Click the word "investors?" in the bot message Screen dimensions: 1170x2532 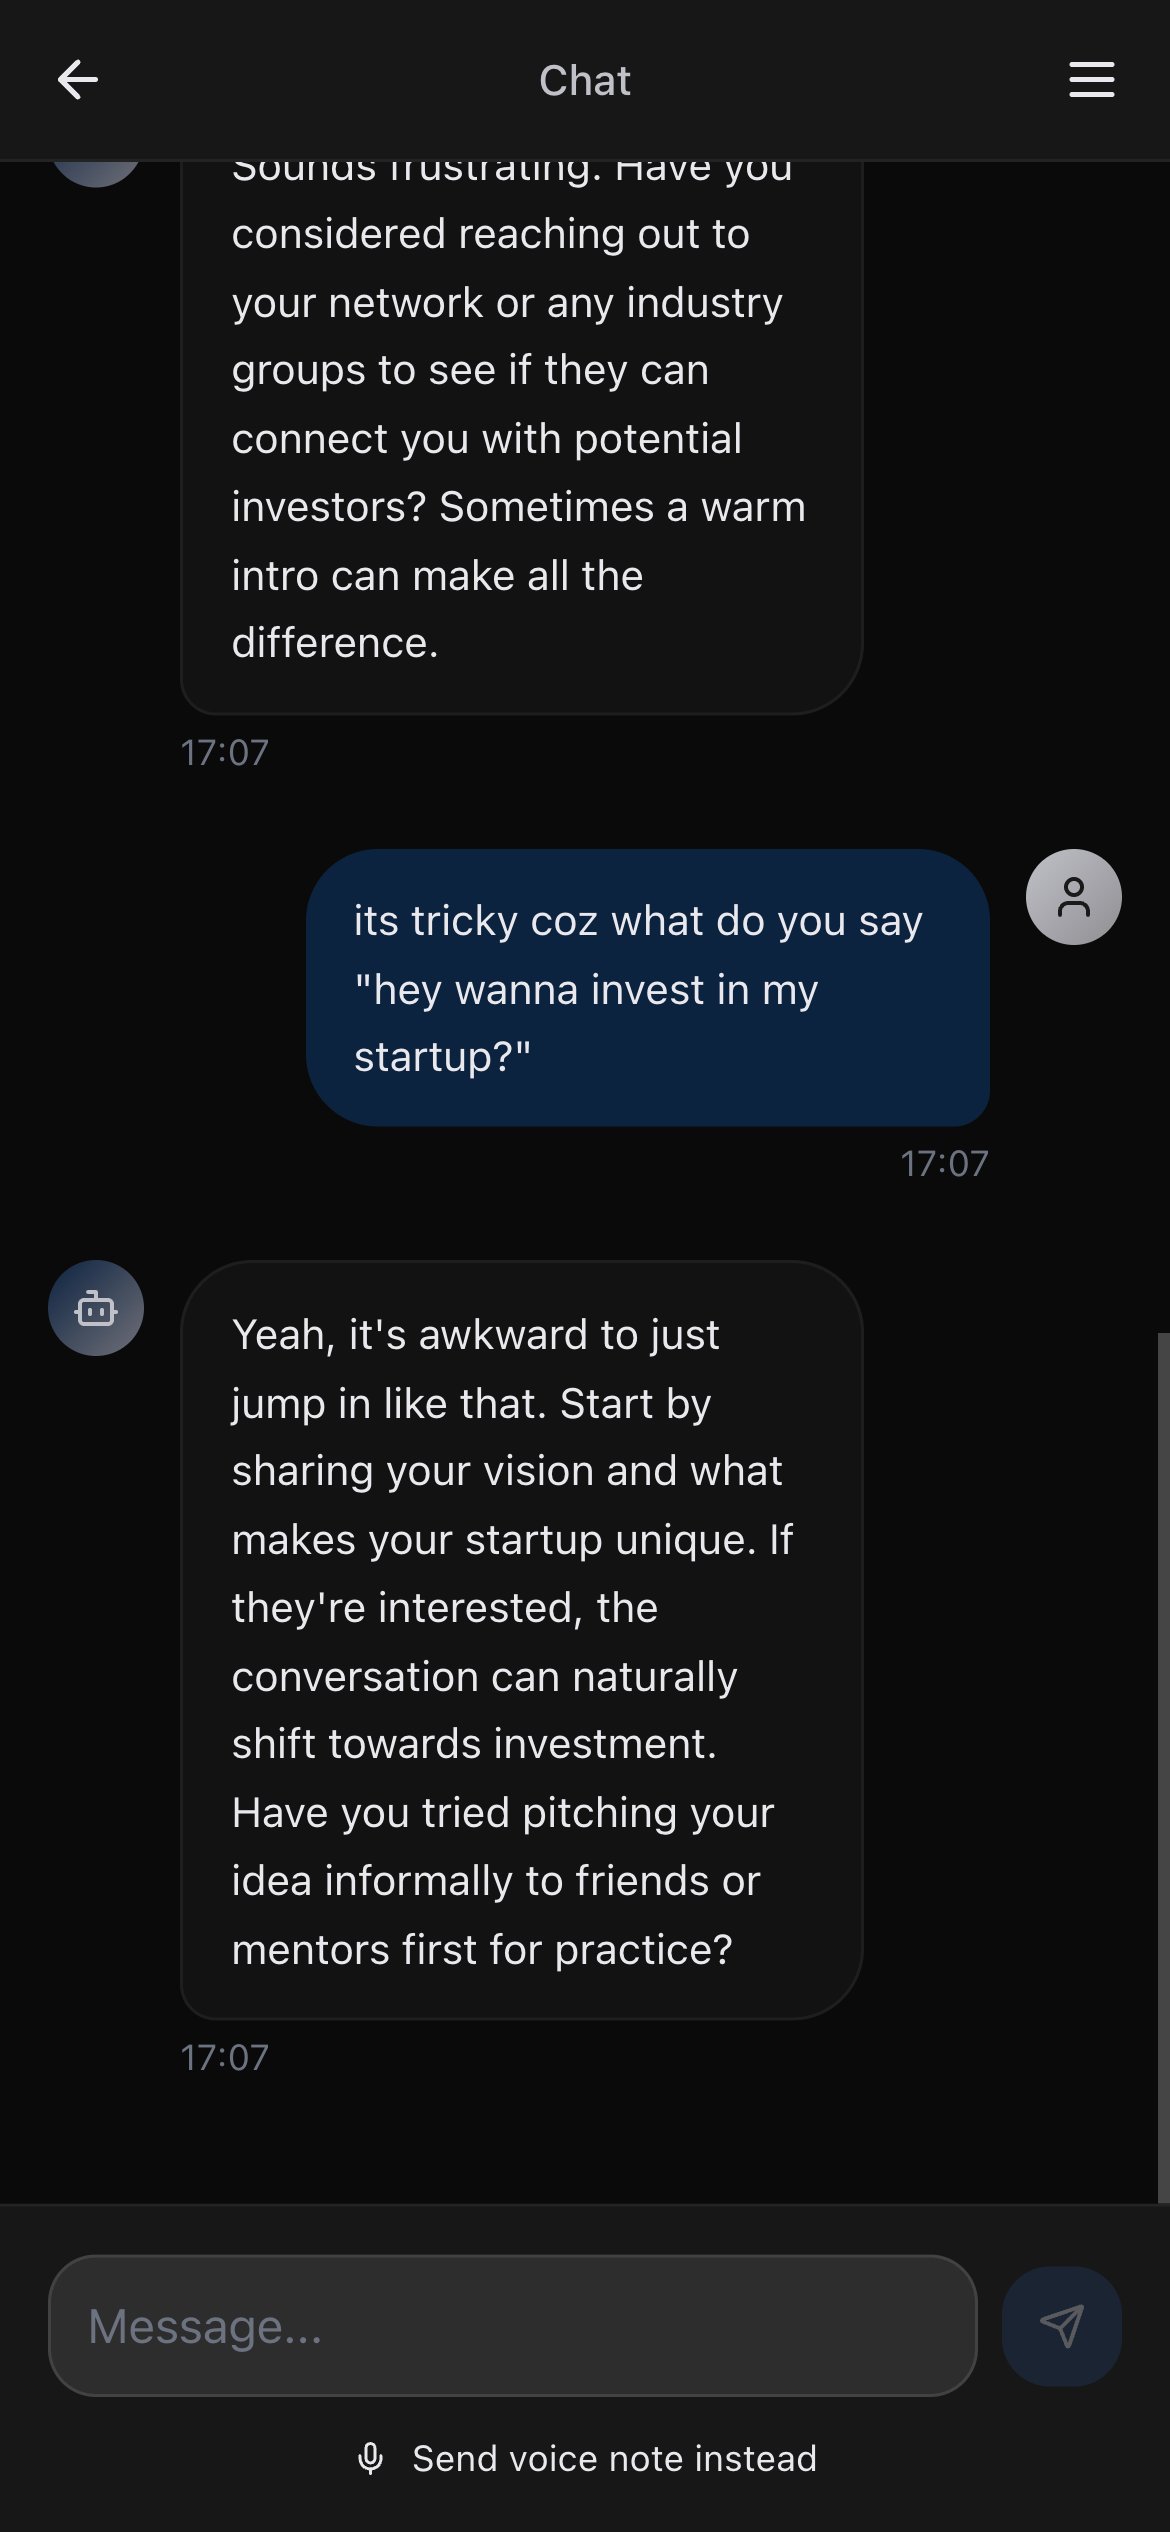click(x=329, y=507)
